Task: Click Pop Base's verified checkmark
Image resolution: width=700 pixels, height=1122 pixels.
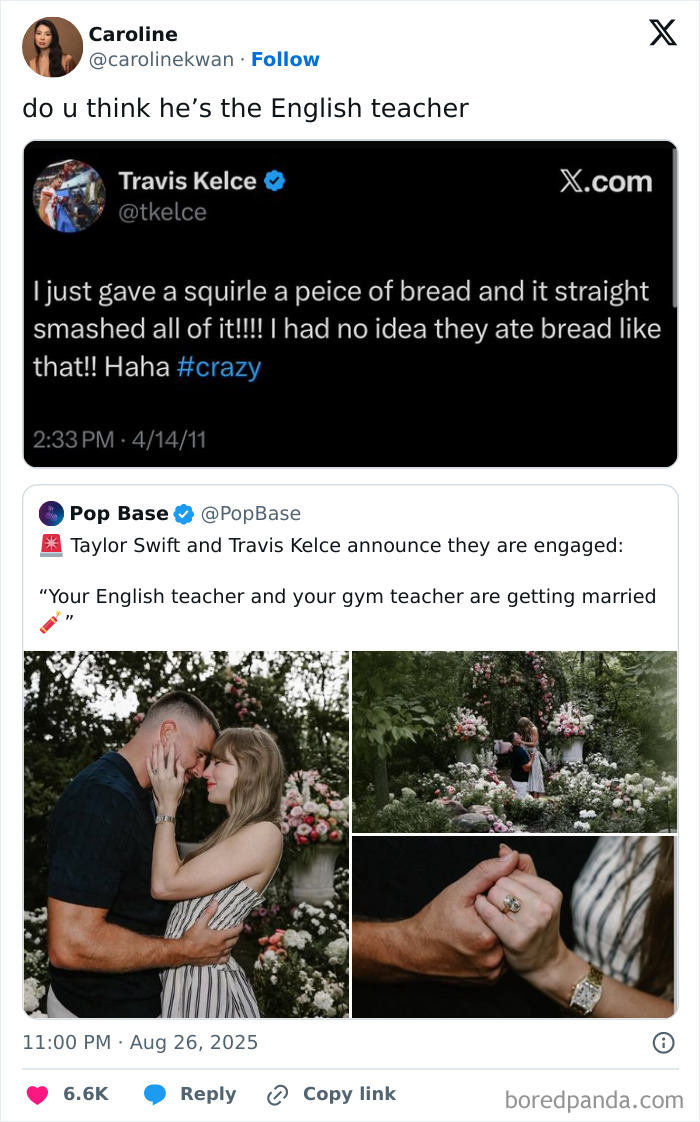Action: pyautogui.click(x=183, y=513)
